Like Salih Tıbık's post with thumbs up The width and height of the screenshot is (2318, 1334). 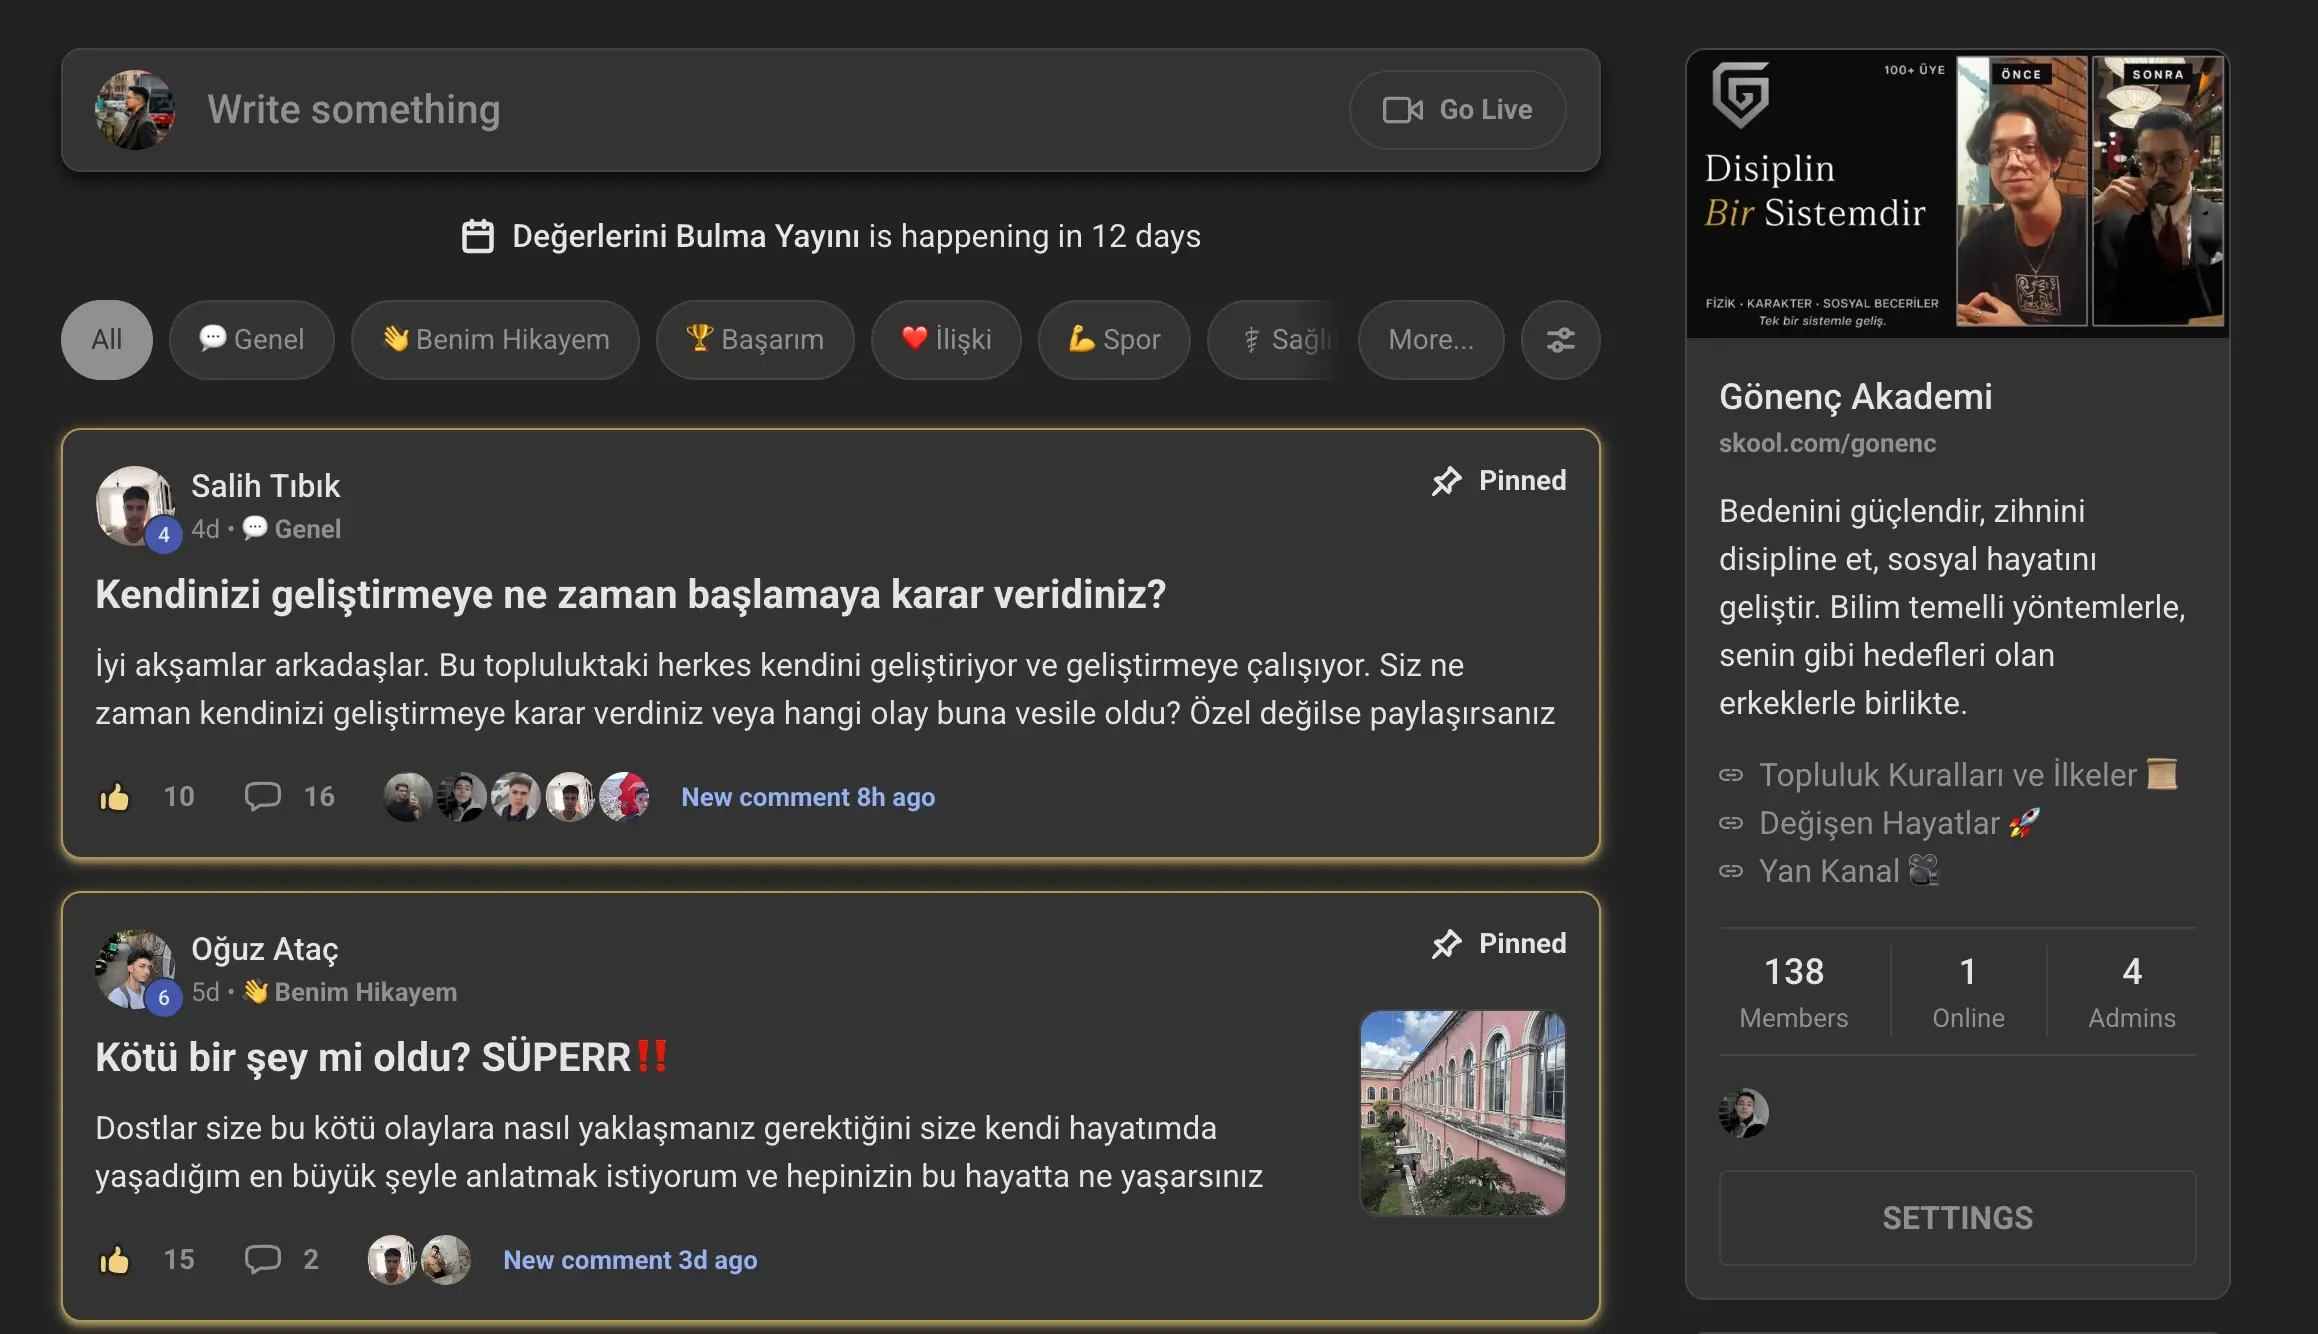[115, 797]
